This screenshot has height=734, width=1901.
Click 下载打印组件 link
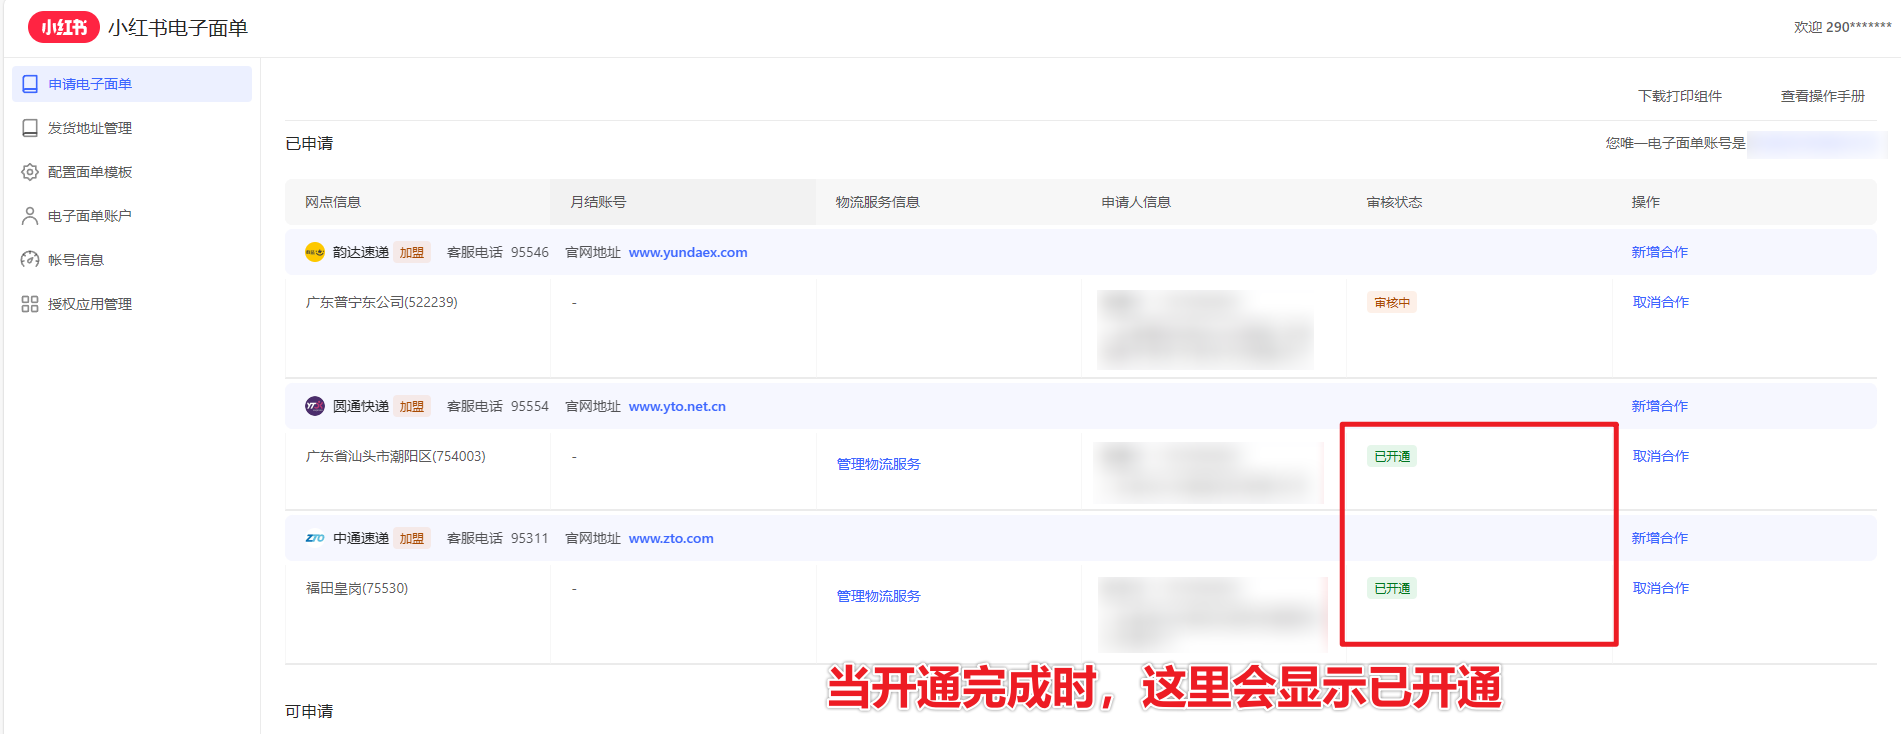(x=1679, y=96)
